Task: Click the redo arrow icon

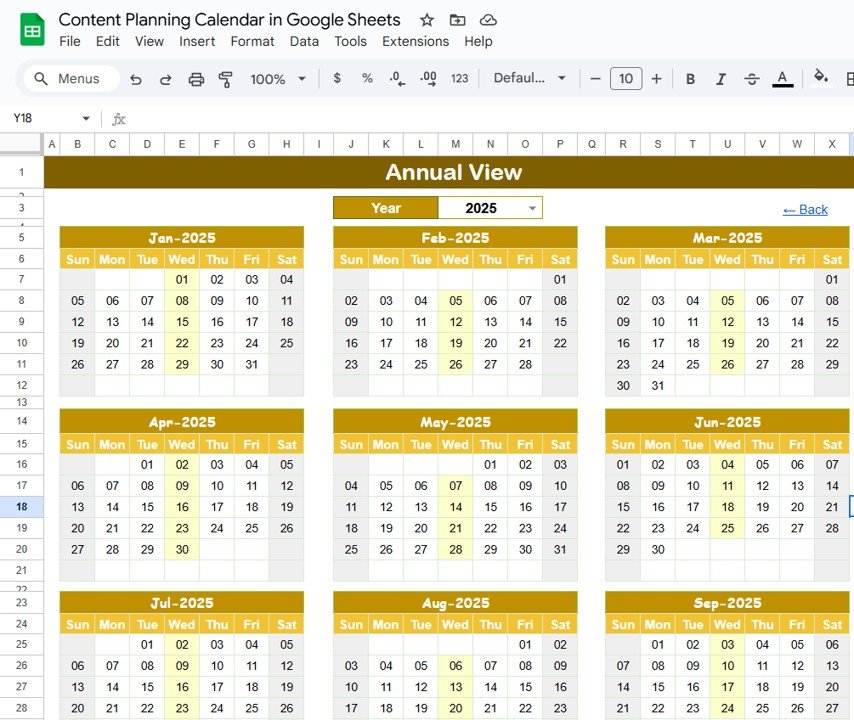Action: 166,79
